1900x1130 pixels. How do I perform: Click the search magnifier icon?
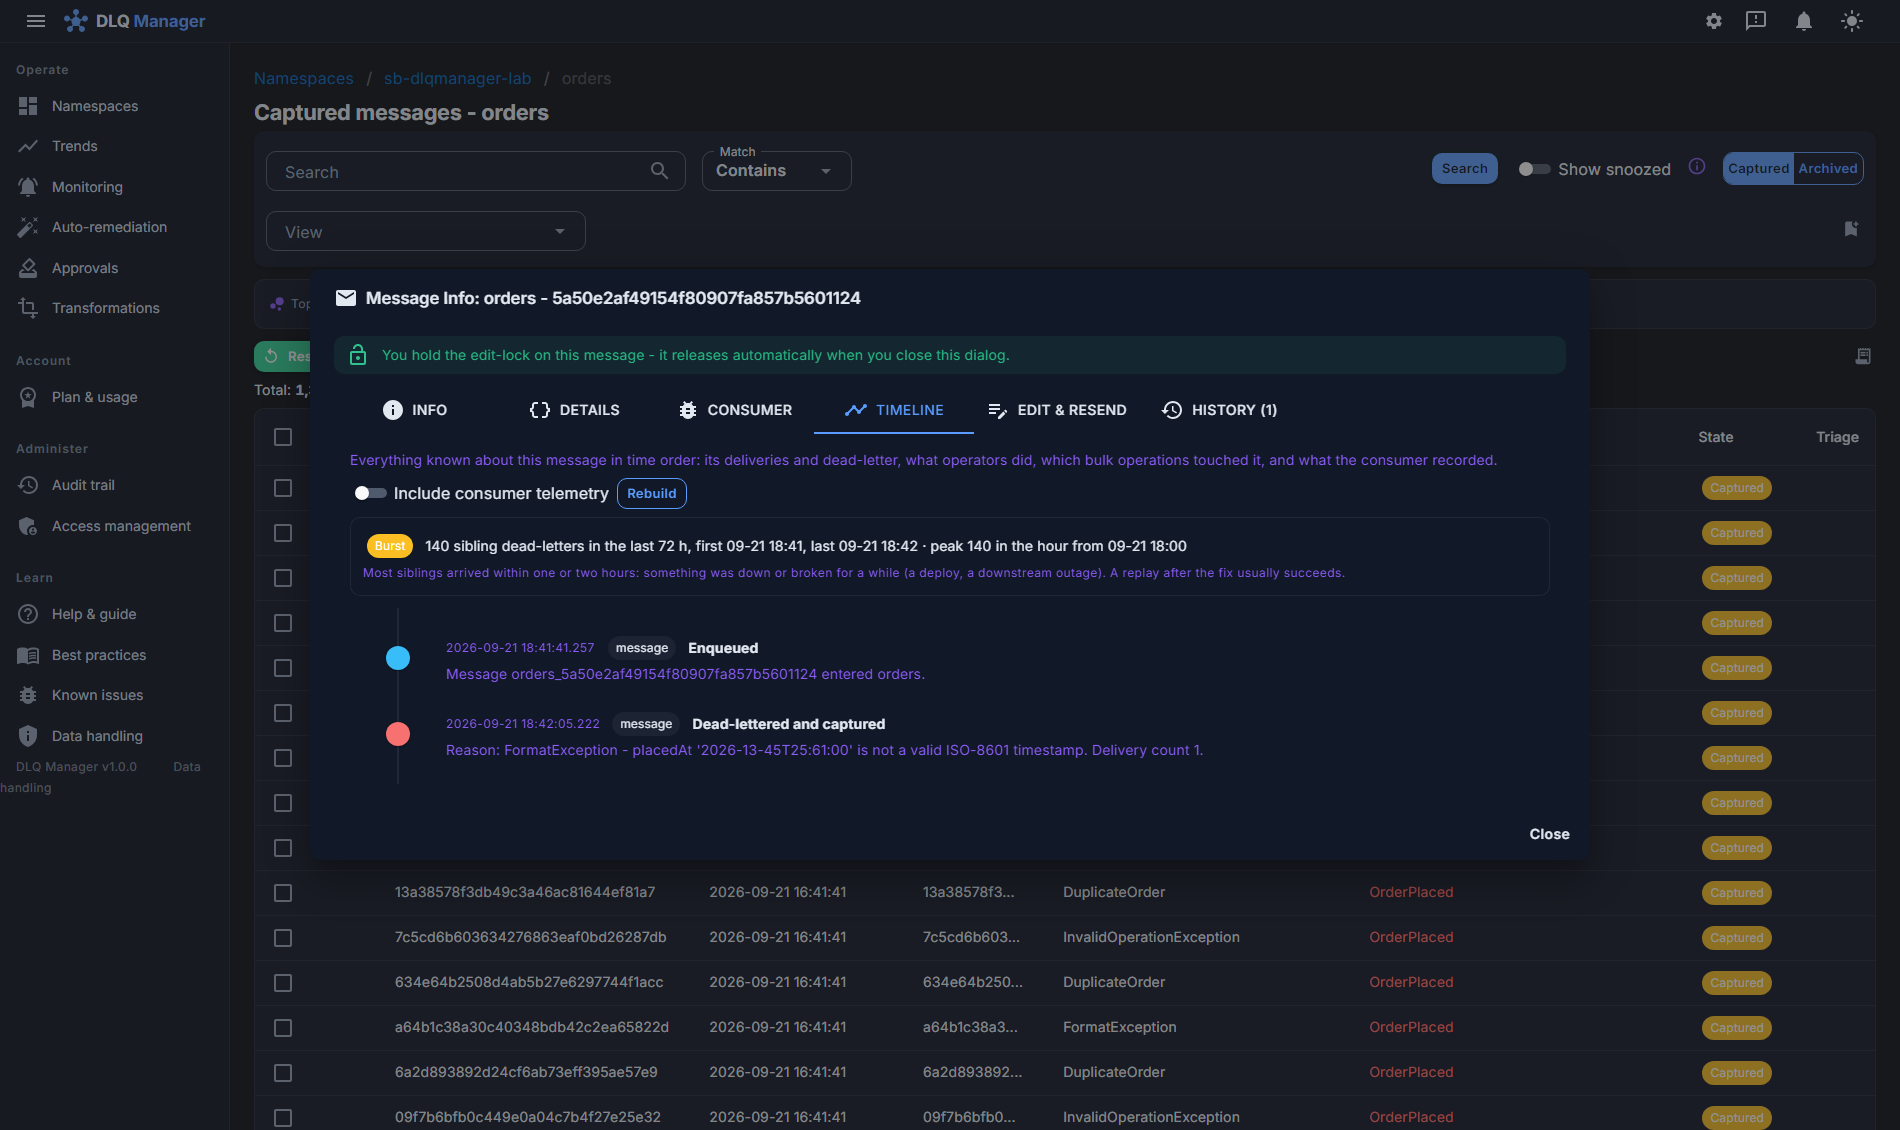[659, 171]
